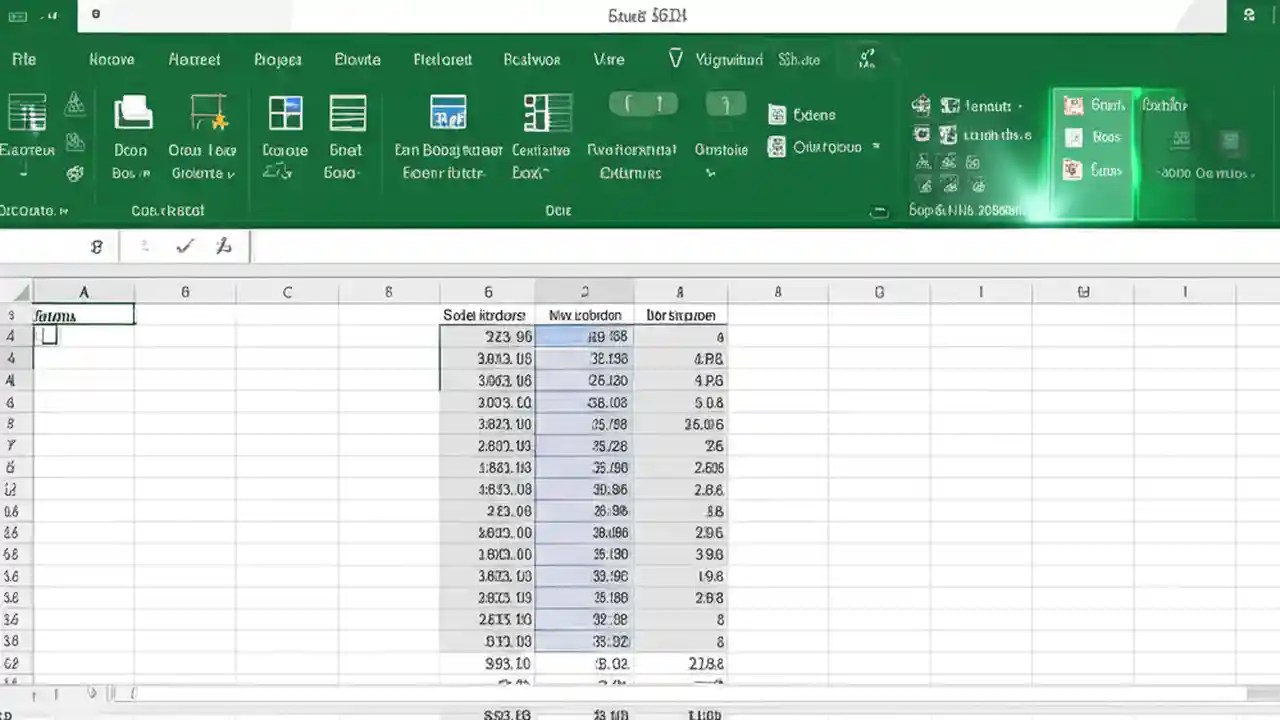
Task: Select the Format Painter star icon
Action: (x=205, y=110)
